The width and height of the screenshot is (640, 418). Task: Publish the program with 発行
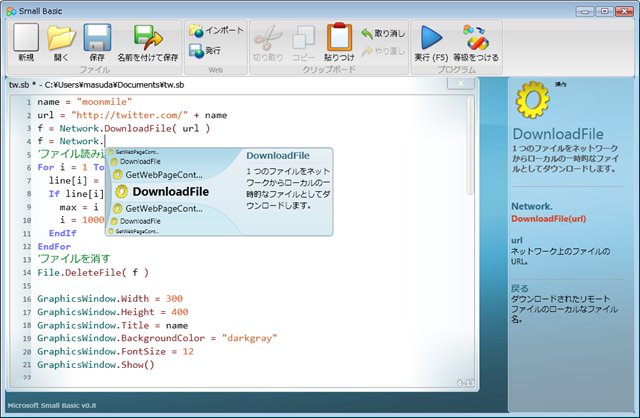click(206, 50)
